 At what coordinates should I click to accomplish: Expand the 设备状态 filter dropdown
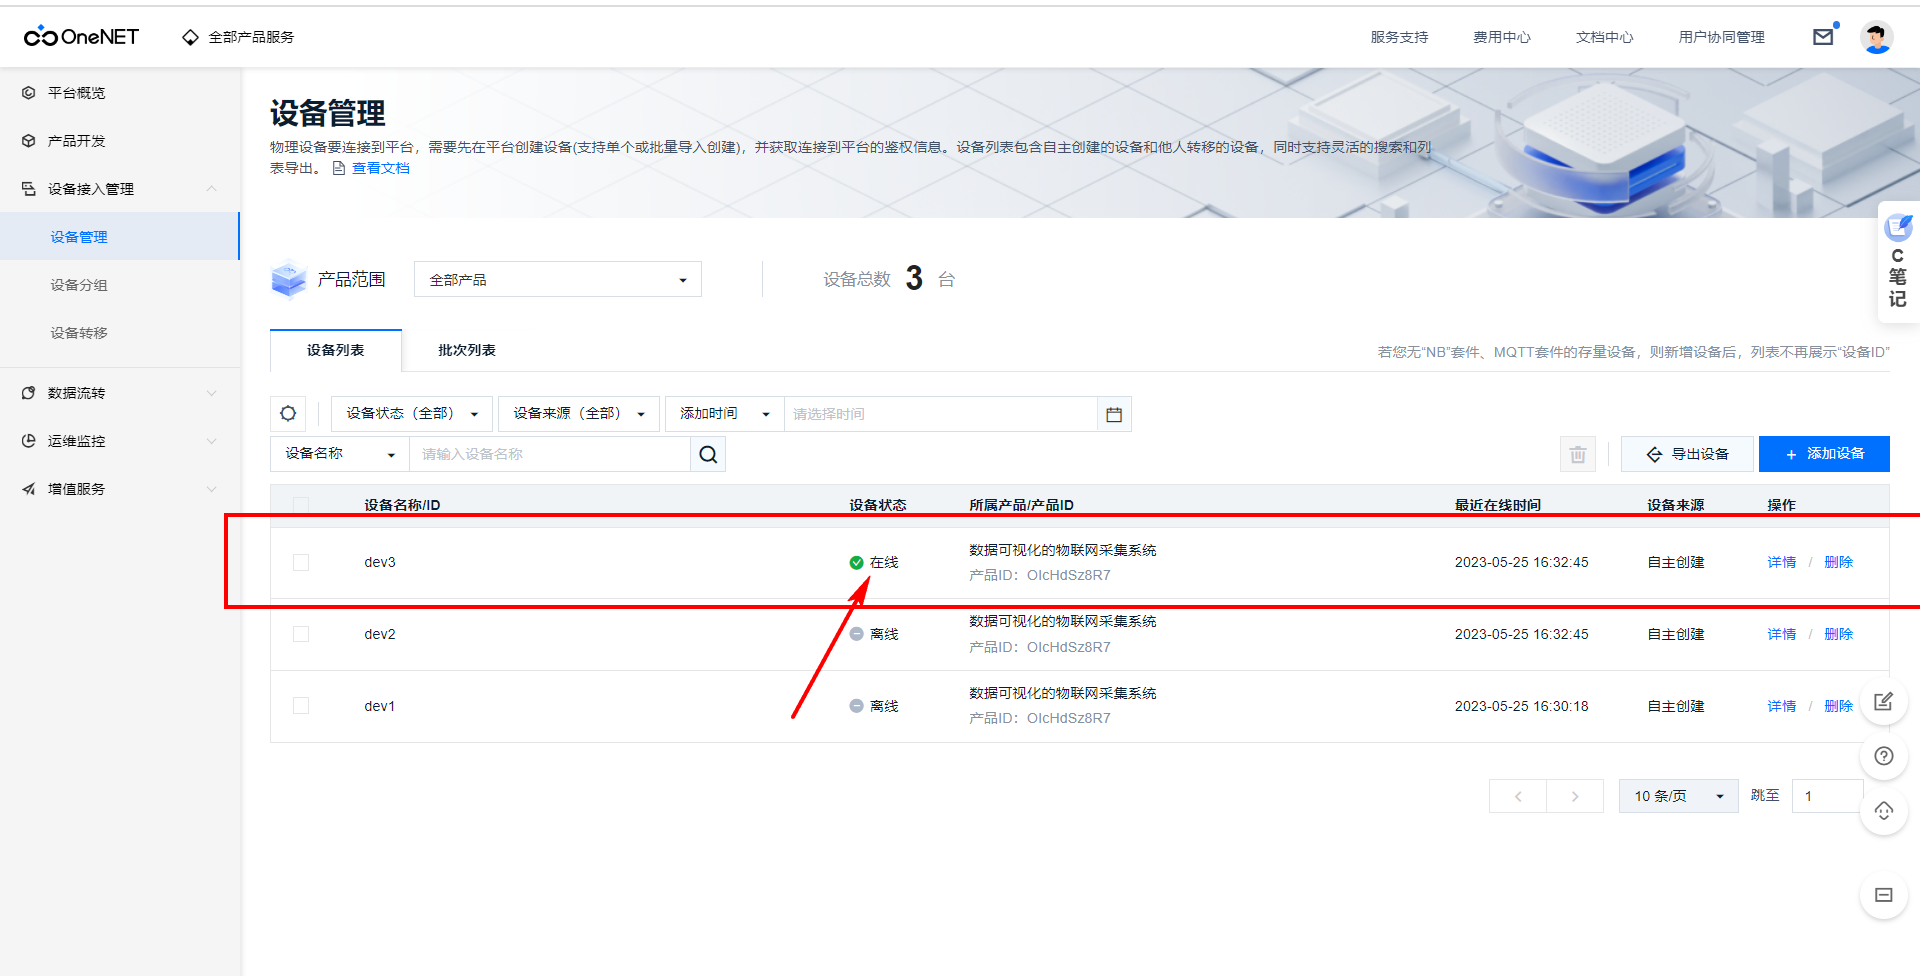pos(411,414)
